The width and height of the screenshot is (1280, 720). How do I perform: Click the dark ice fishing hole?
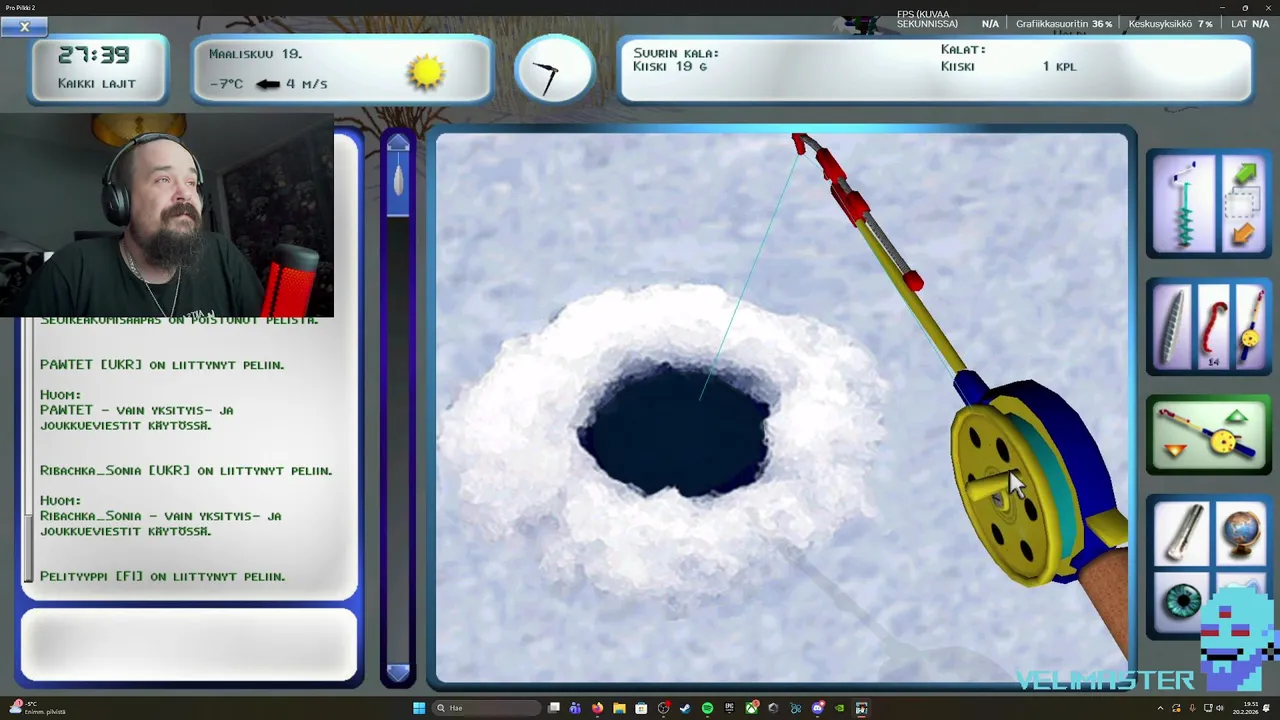(x=677, y=430)
